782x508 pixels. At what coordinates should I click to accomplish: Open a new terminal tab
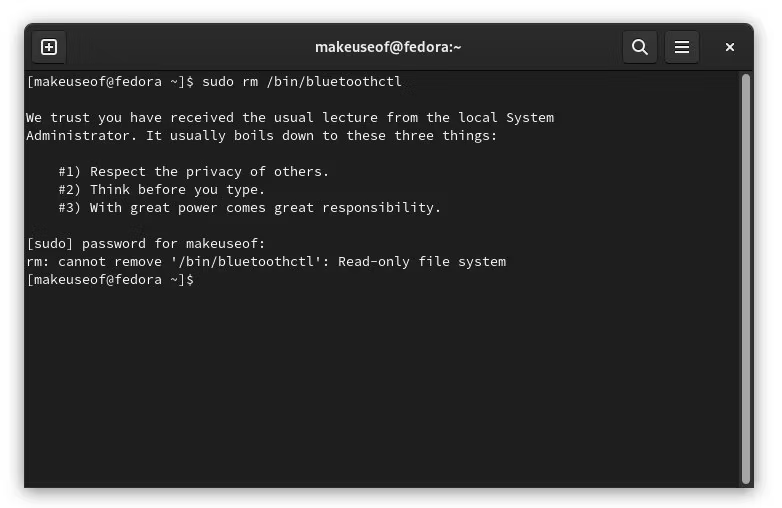click(x=49, y=47)
